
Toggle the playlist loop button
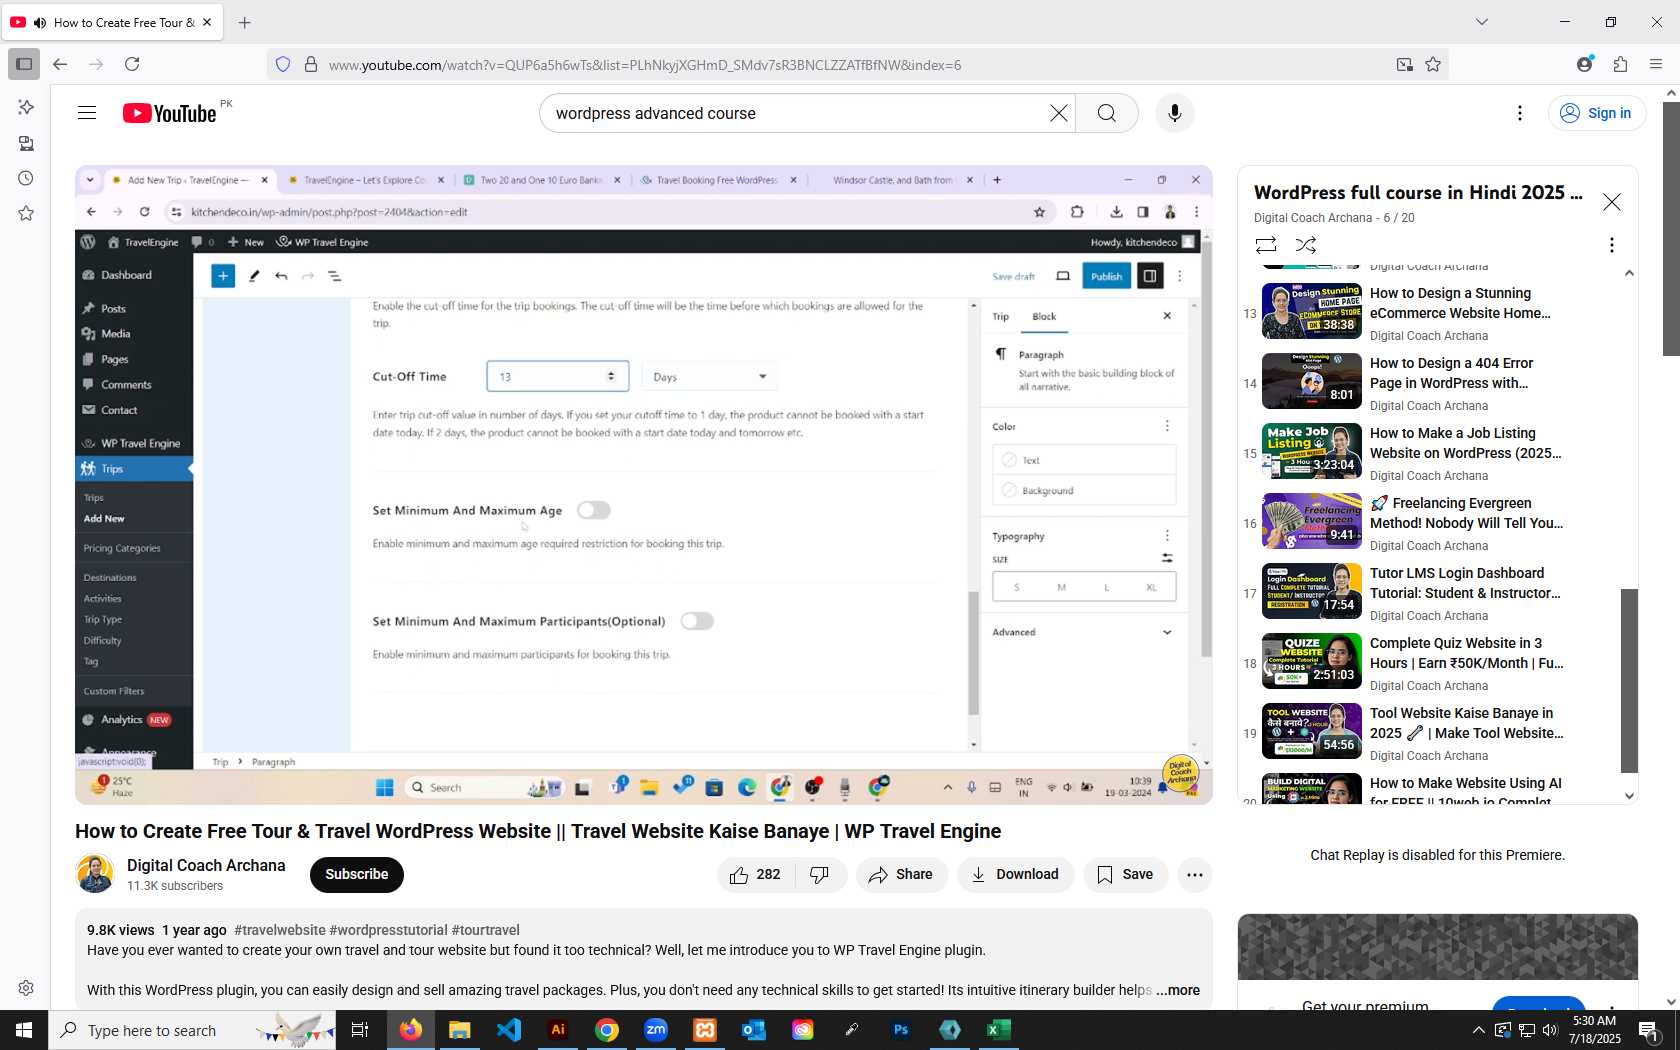point(1266,245)
